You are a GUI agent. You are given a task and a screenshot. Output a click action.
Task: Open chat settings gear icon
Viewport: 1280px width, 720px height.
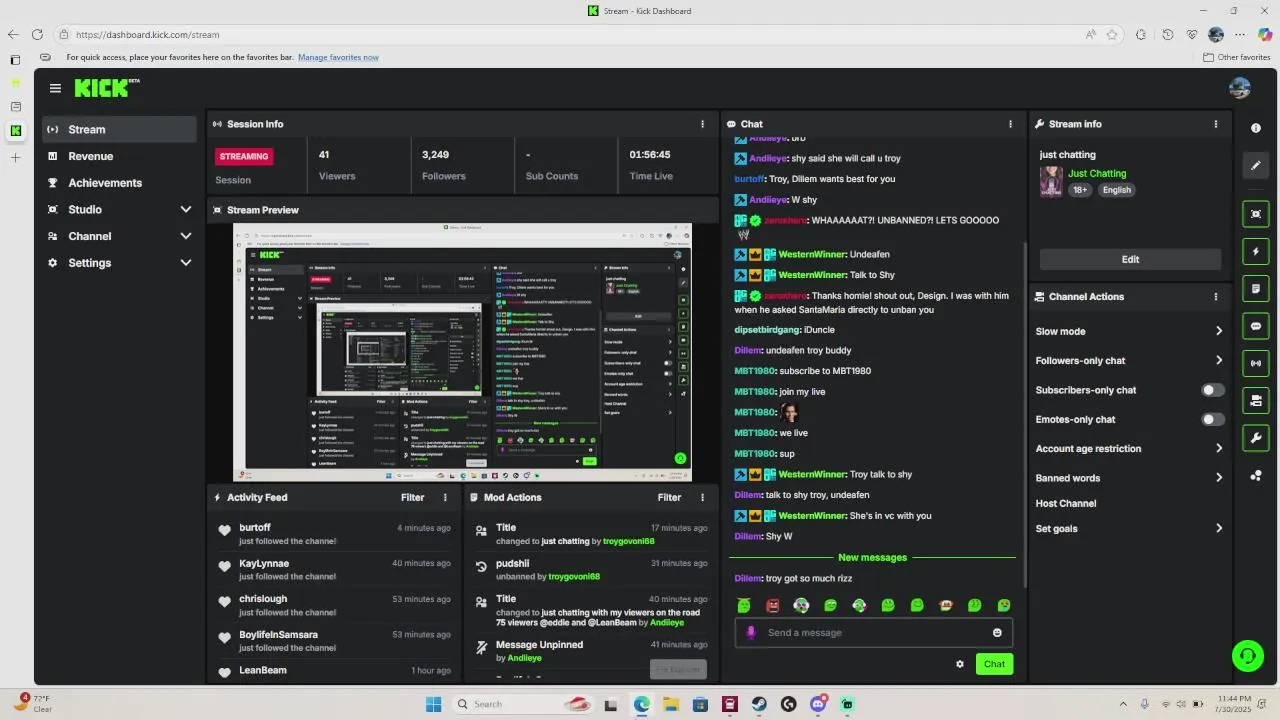(960, 664)
